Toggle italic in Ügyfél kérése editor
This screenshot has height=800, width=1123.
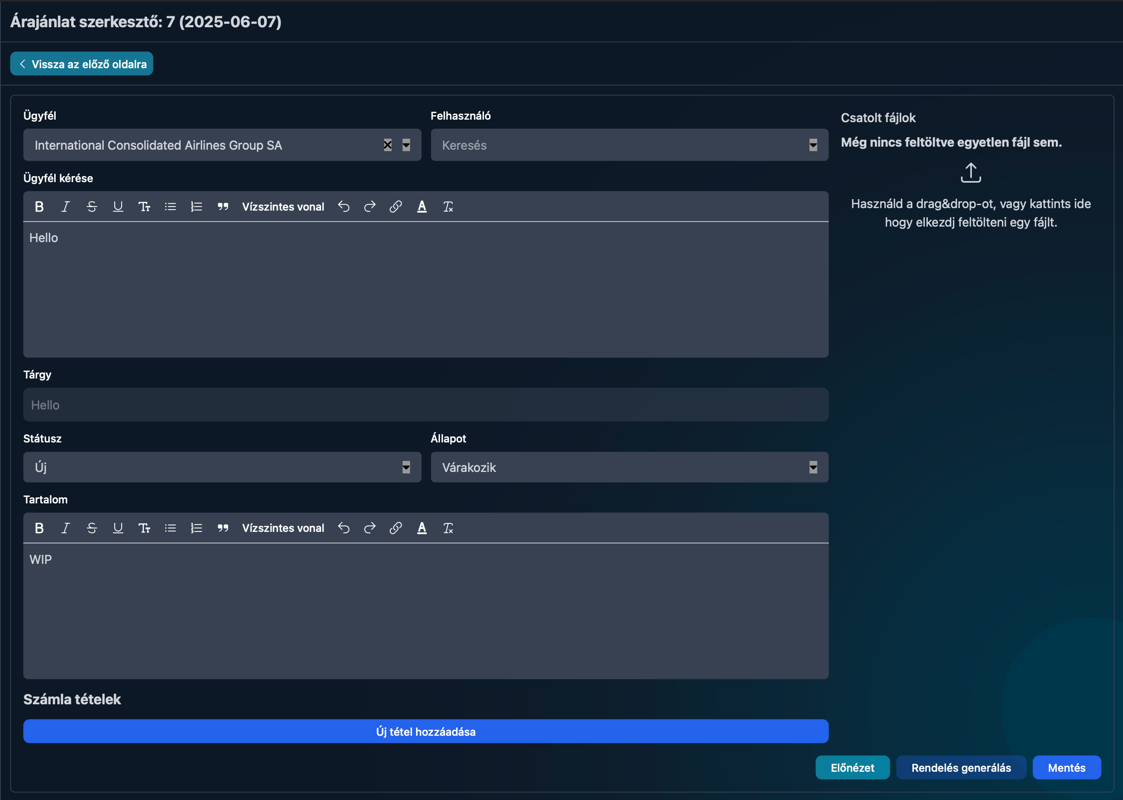pos(66,207)
